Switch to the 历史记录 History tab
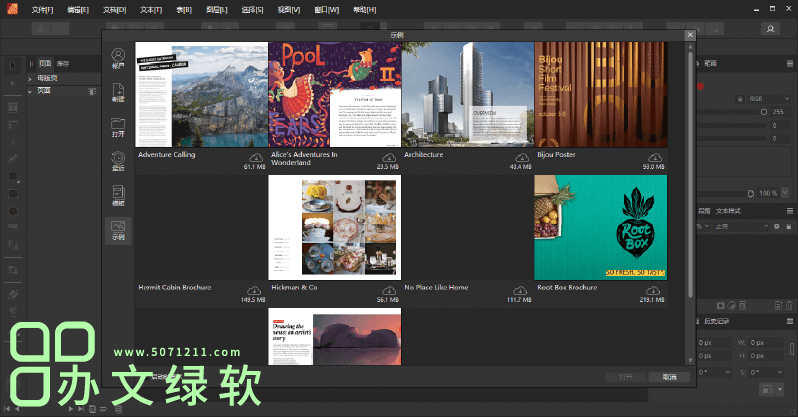The width and height of the screenshot is (798, 418). pyautogui.click(x=717, y=321)
